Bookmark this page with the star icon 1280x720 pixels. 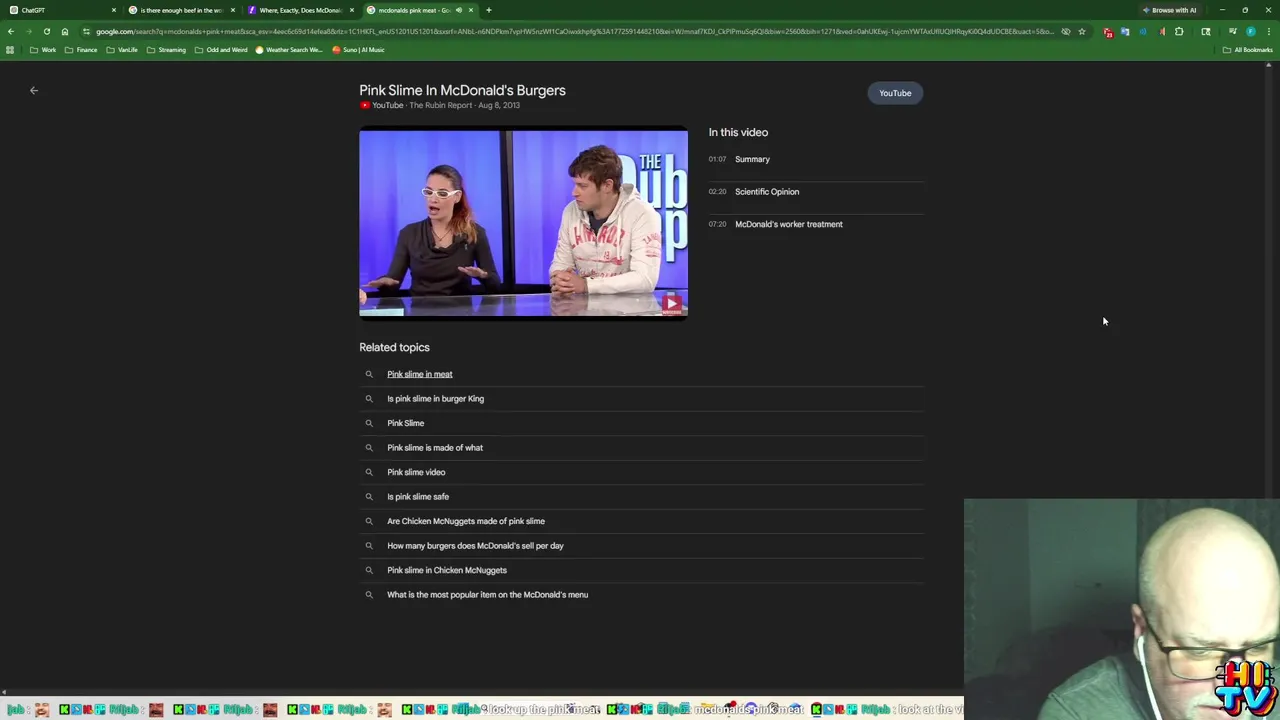[1082, 32]
